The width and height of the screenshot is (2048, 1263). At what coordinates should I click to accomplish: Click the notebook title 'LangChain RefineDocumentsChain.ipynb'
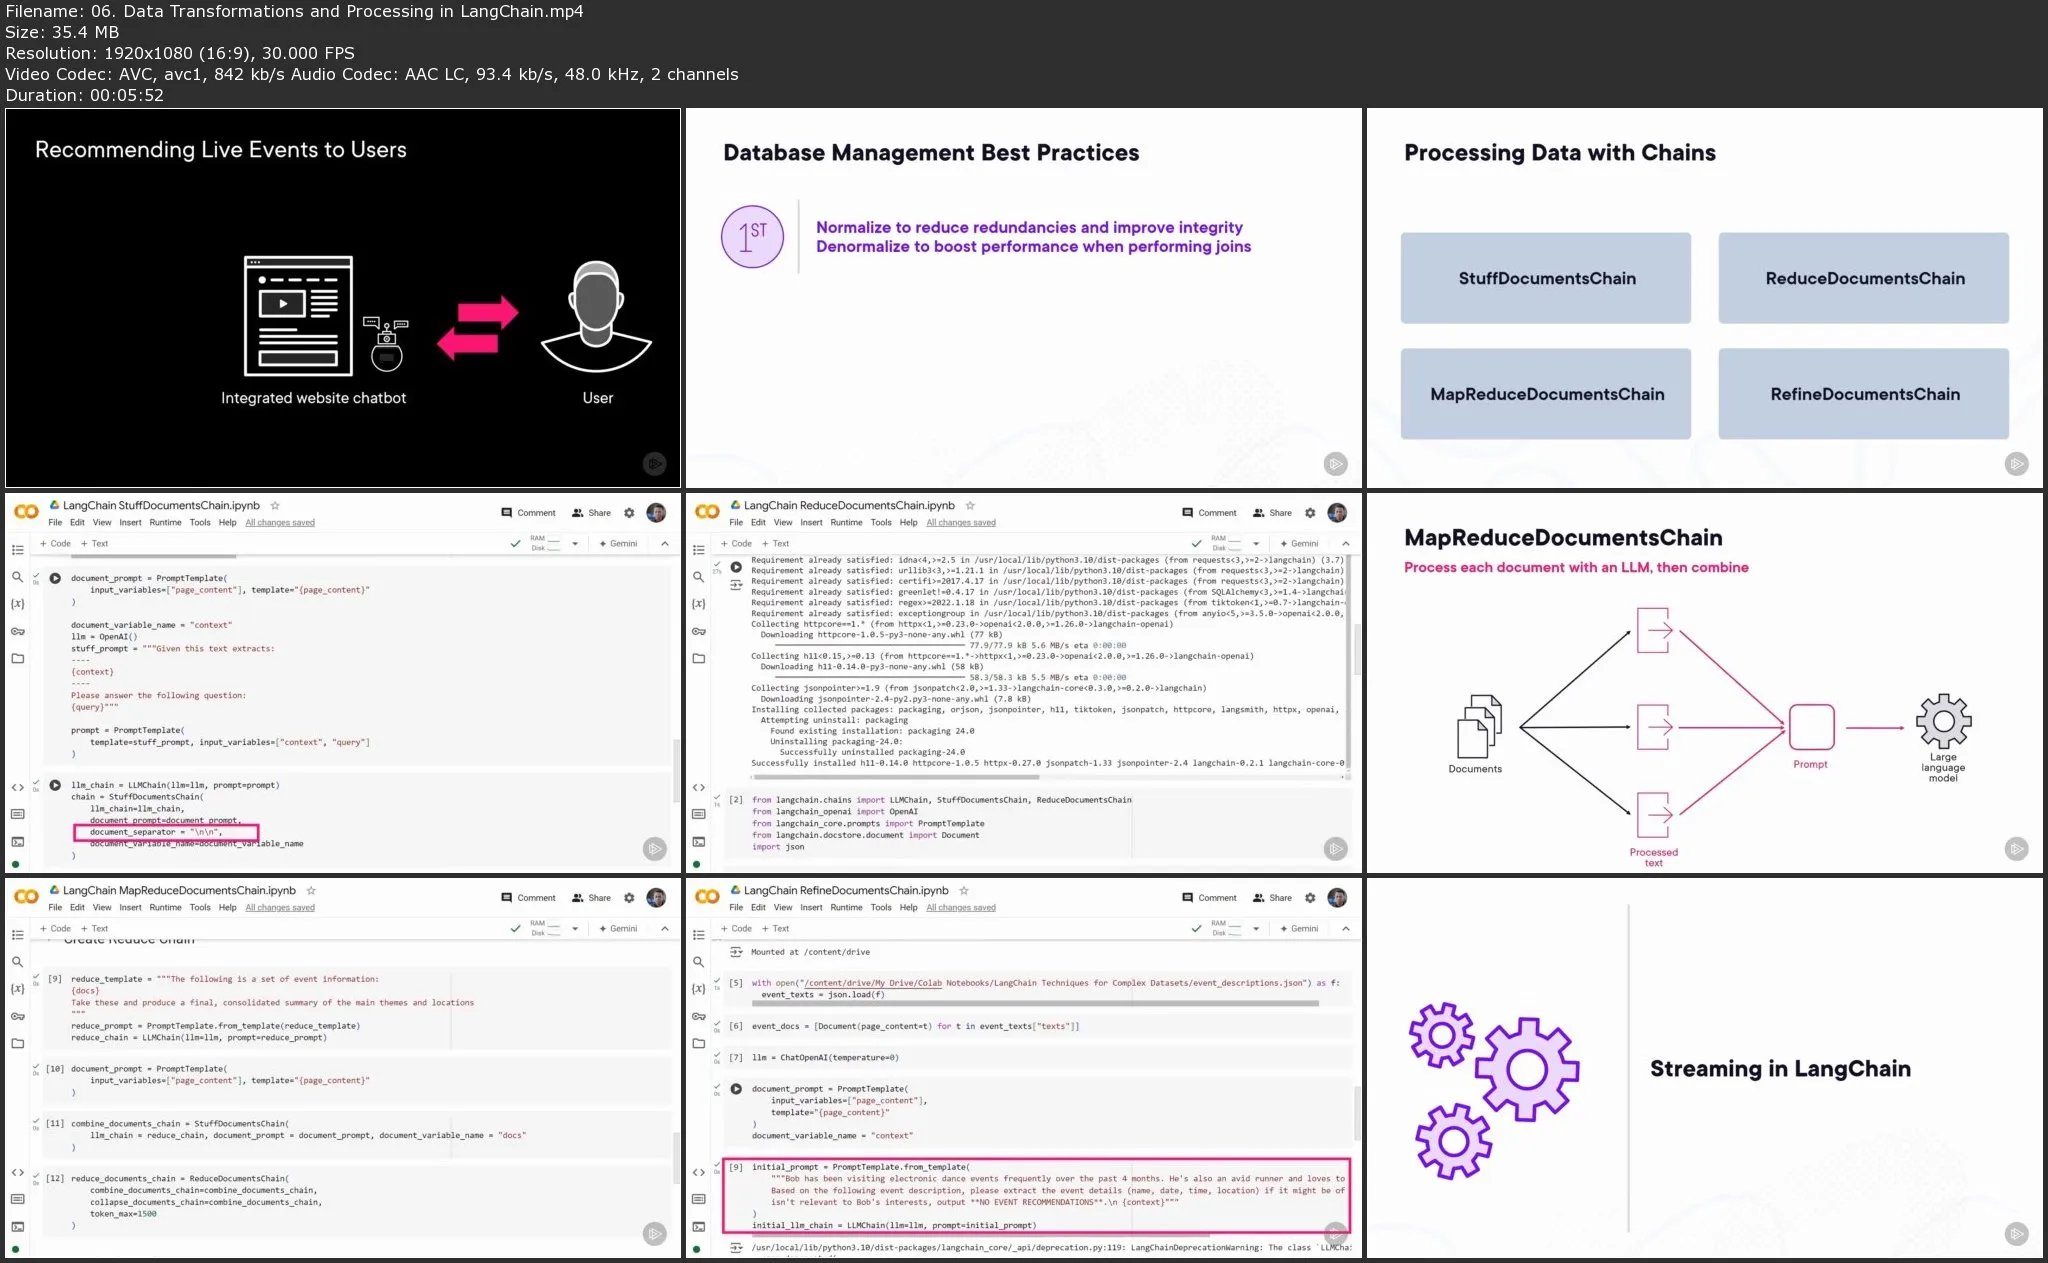click(846, 891)
